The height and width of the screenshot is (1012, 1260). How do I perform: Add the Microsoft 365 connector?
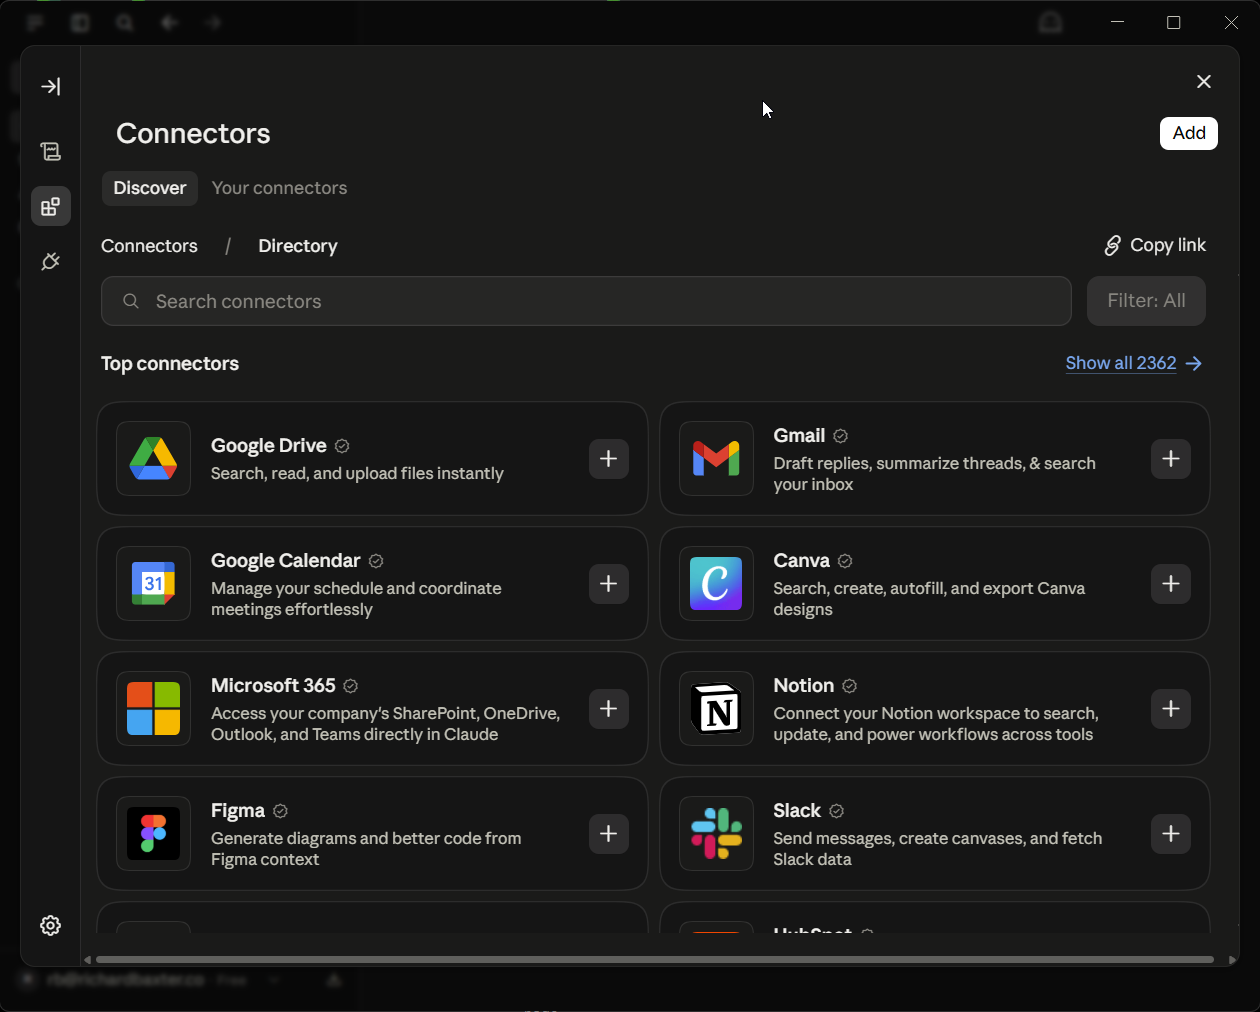point(609,709)
